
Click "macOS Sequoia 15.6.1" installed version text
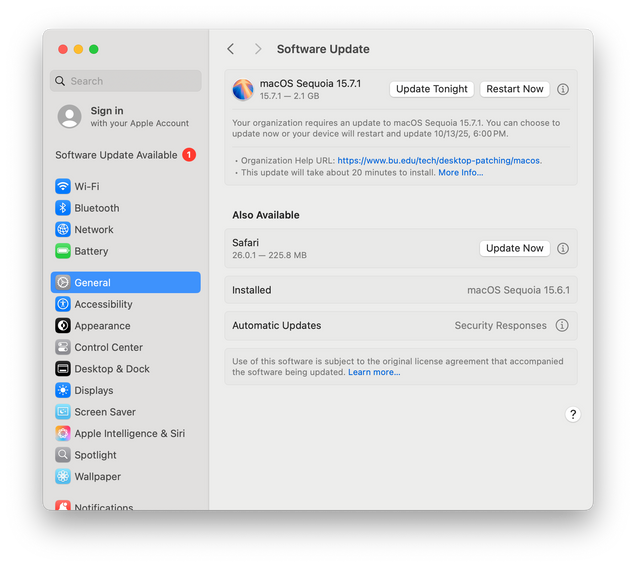click(x=518, y=290)
